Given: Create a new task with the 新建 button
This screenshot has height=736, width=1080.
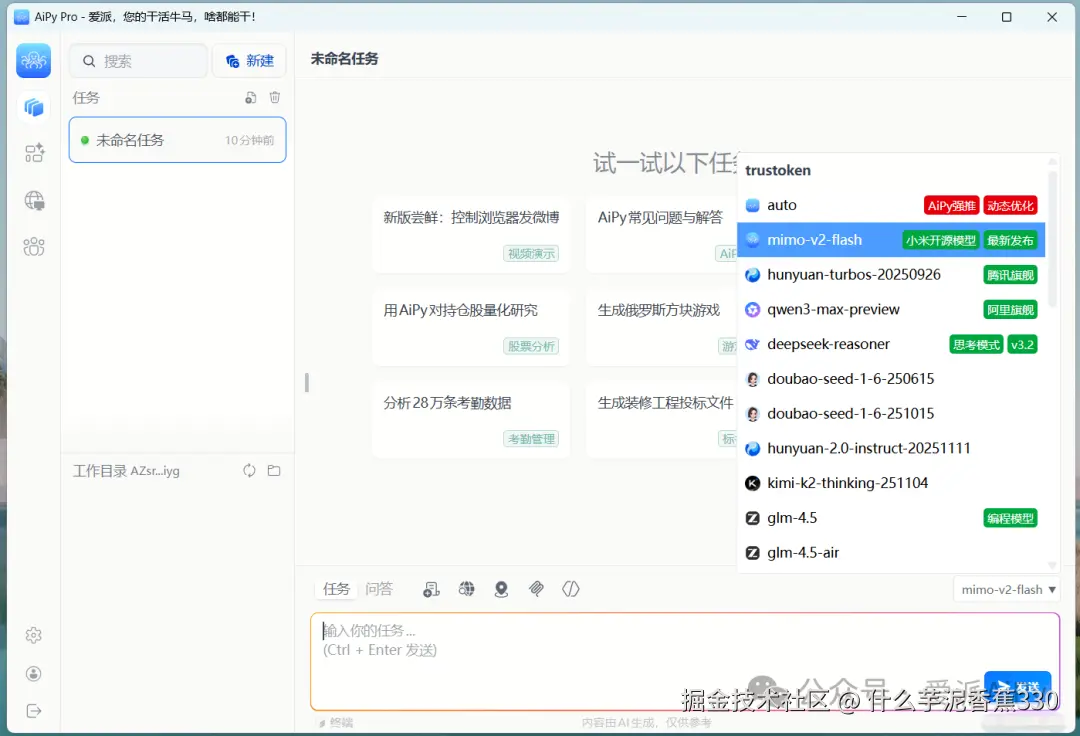Looking at the screenshot, I should pyautogui.click(x=249, y=60).
